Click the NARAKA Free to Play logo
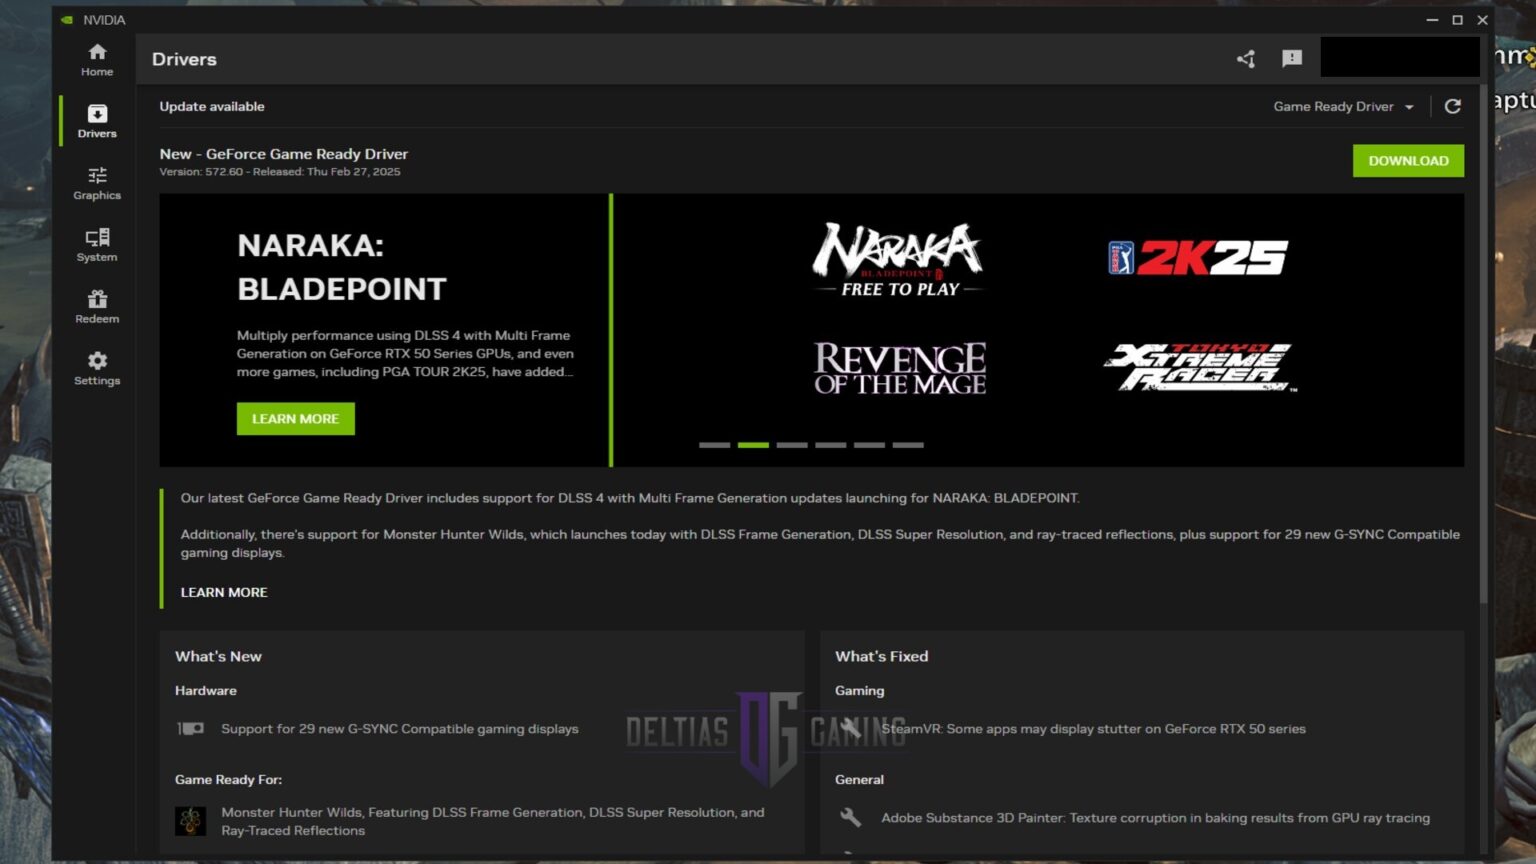The width and height of the screenshot is (1536, 864). pos(899,261)
